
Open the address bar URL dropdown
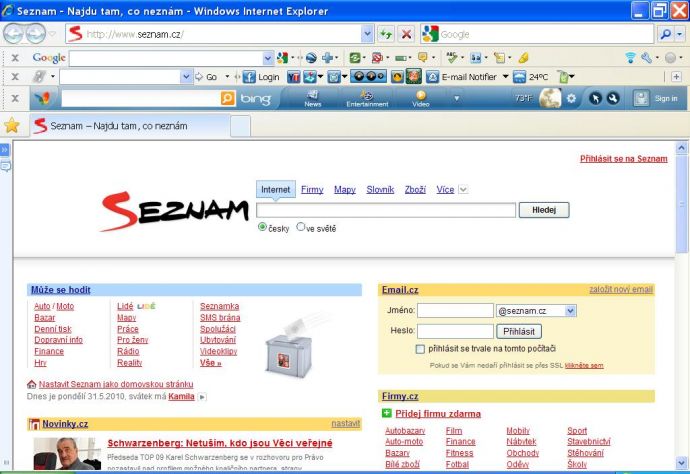coord(367,34)
